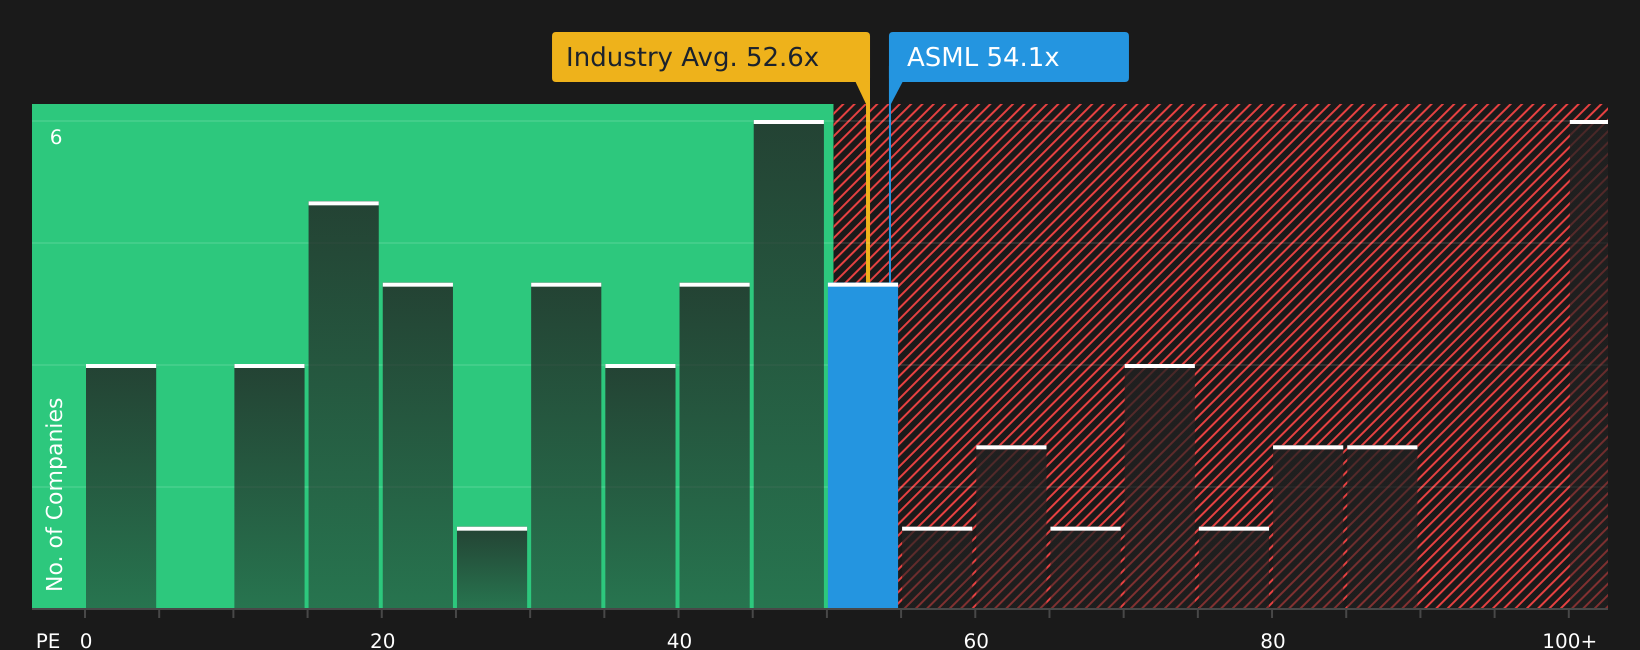Click the x-axis label 40
Viewport: 1640px width, 650px height.
point(679,641)
